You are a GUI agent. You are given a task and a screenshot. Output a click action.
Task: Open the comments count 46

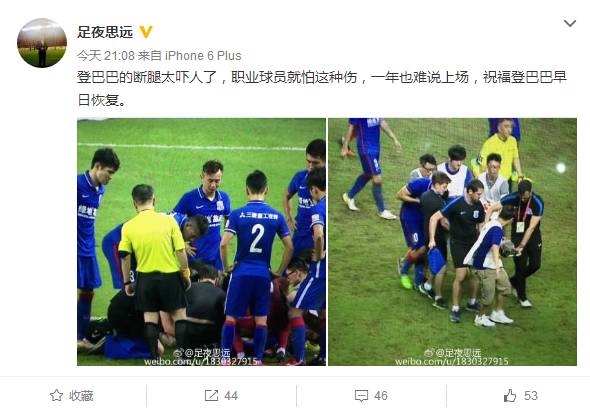click(381, 396)
